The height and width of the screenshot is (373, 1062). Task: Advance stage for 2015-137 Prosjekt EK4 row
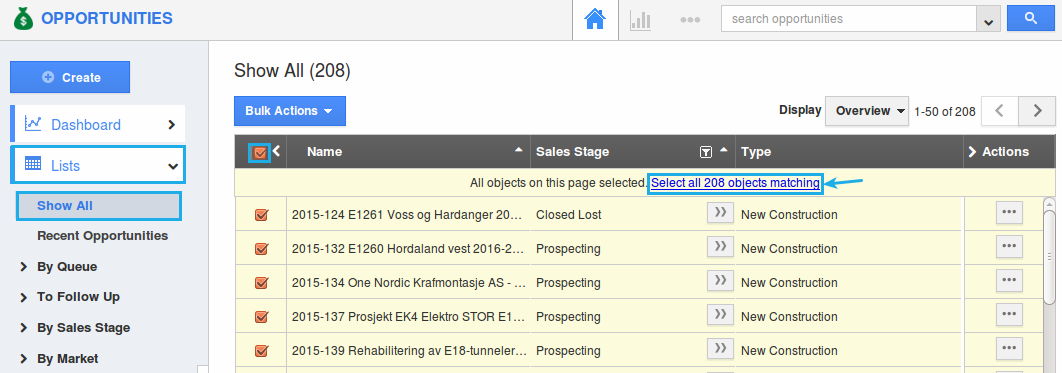[721, 314]
